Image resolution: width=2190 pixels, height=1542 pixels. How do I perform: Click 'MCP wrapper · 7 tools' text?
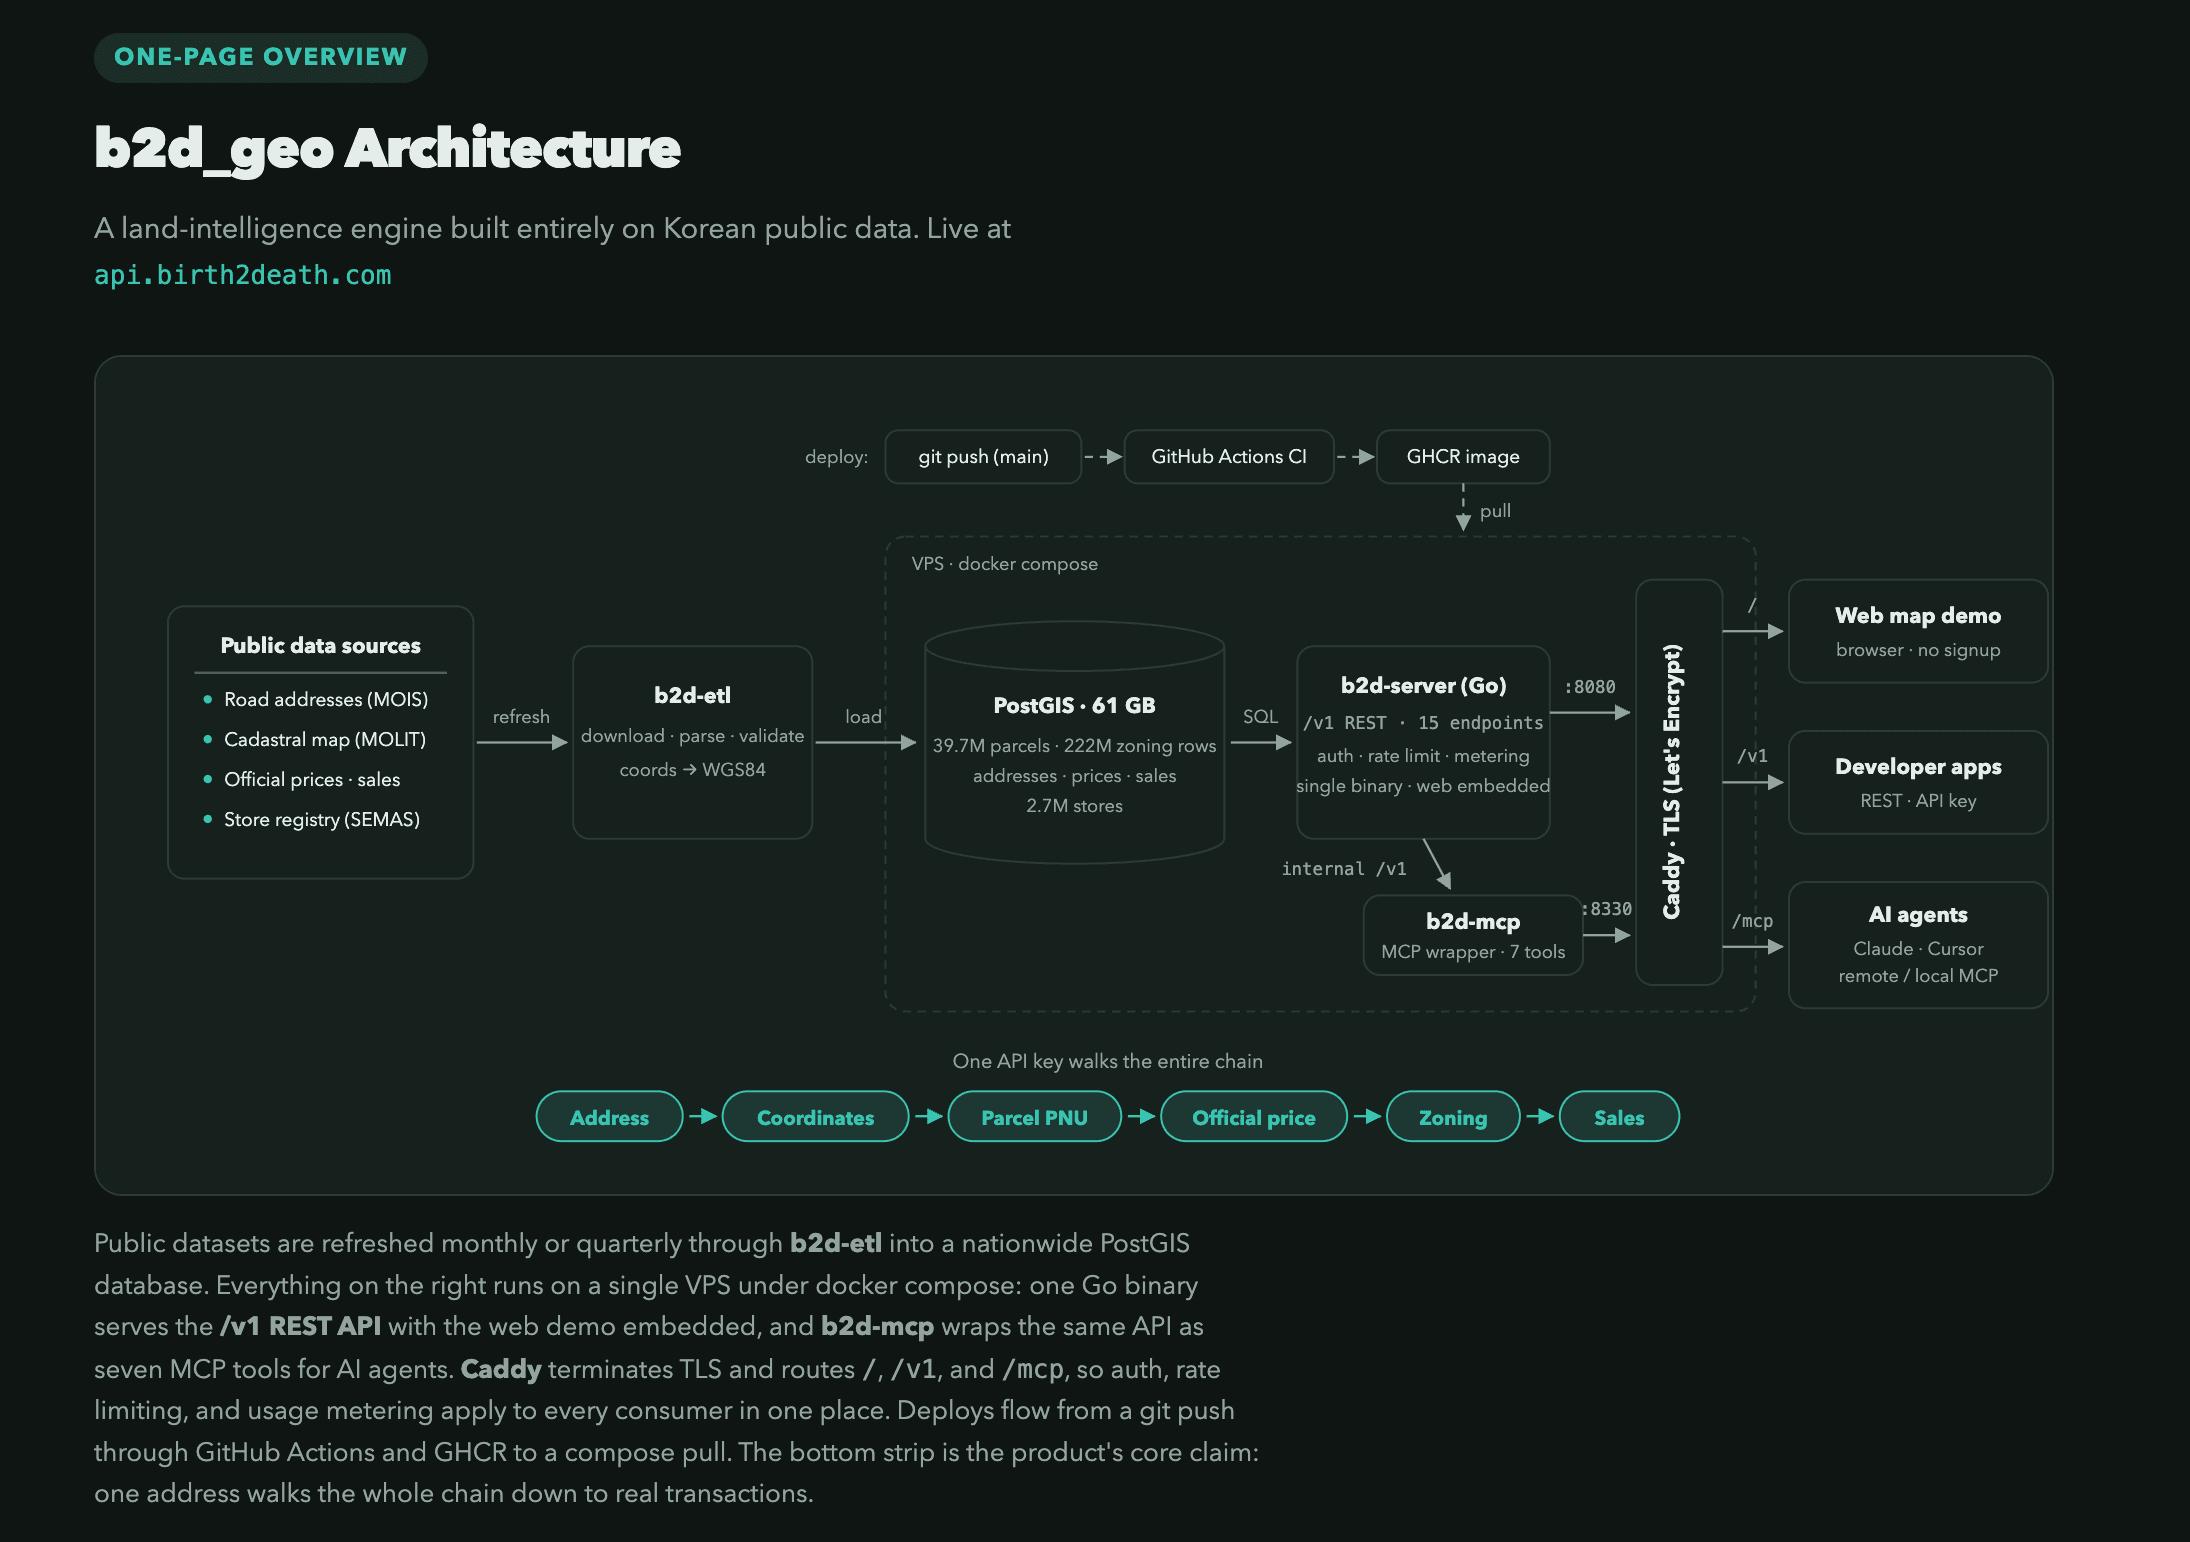(x=1473, y=952)
